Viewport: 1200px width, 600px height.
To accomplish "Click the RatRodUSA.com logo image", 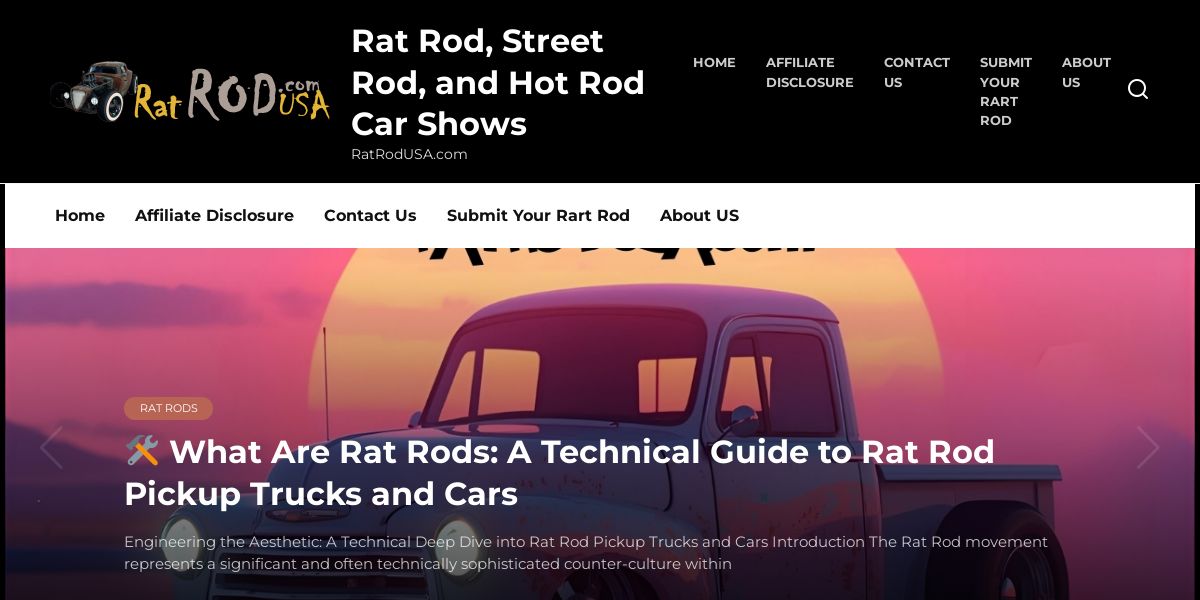I will pyautogui.click(x=190, y=92).
